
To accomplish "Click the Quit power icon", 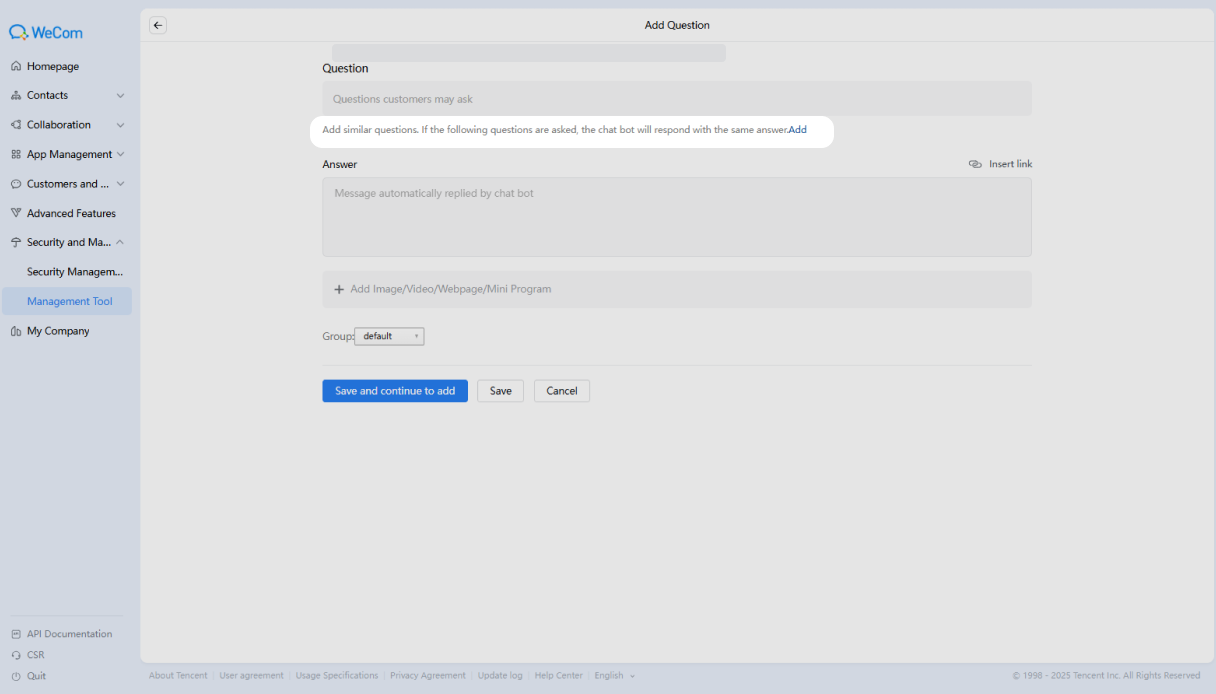I will point(16,676).
